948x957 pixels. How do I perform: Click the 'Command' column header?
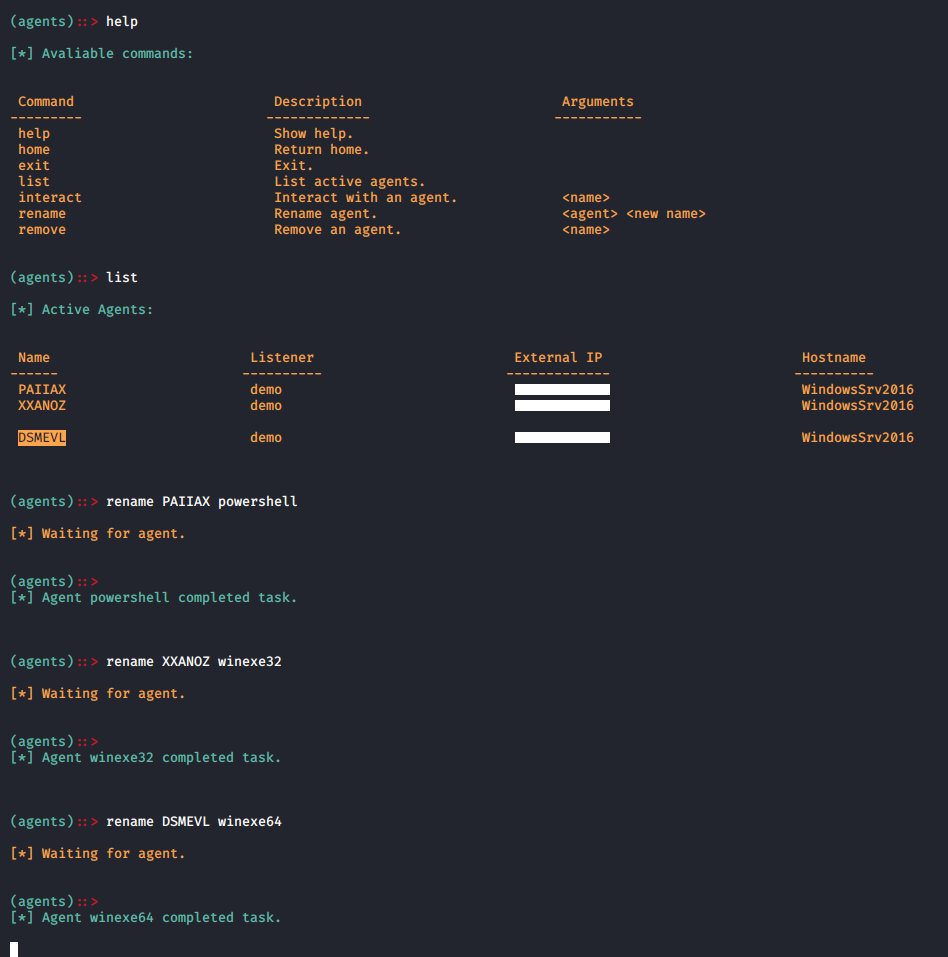coord(46,101)
